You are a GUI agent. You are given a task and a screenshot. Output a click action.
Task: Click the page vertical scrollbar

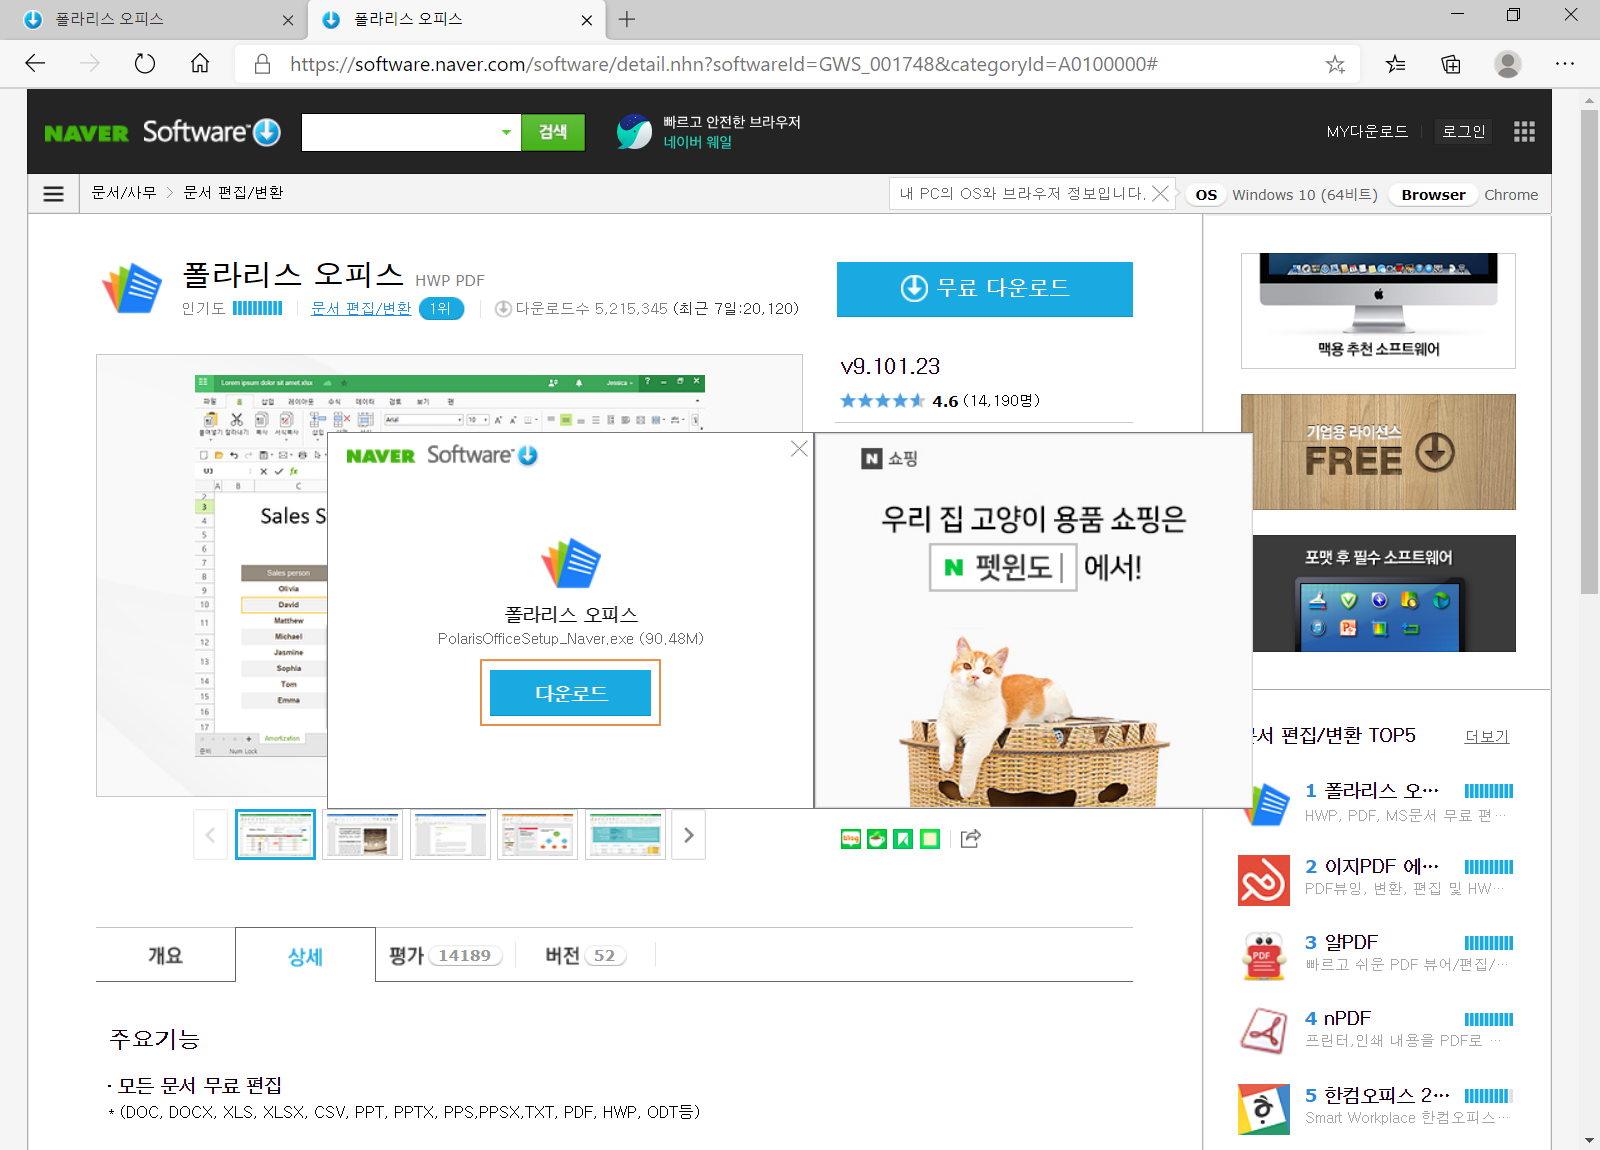pos(1589,352)
